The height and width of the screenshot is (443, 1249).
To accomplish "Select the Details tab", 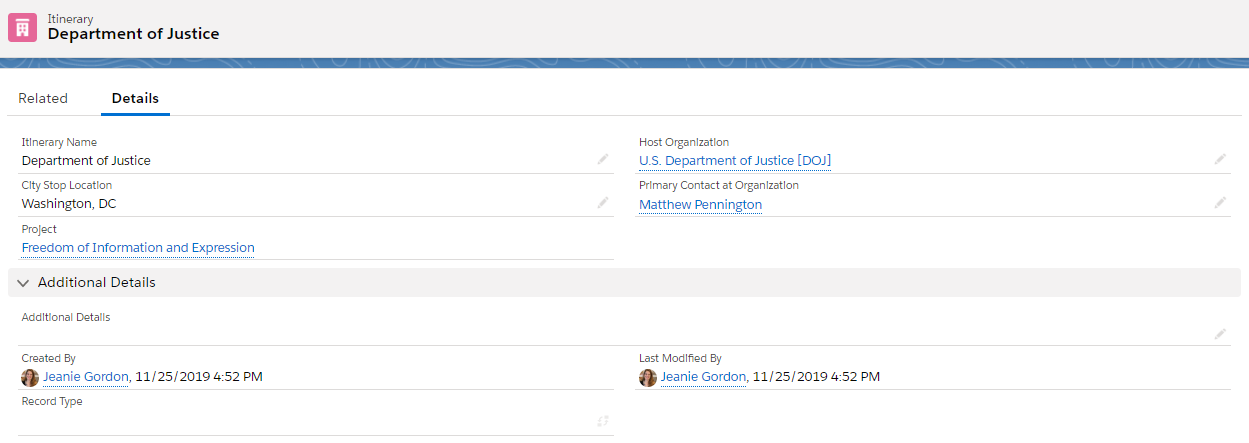I will click(135, 98).
